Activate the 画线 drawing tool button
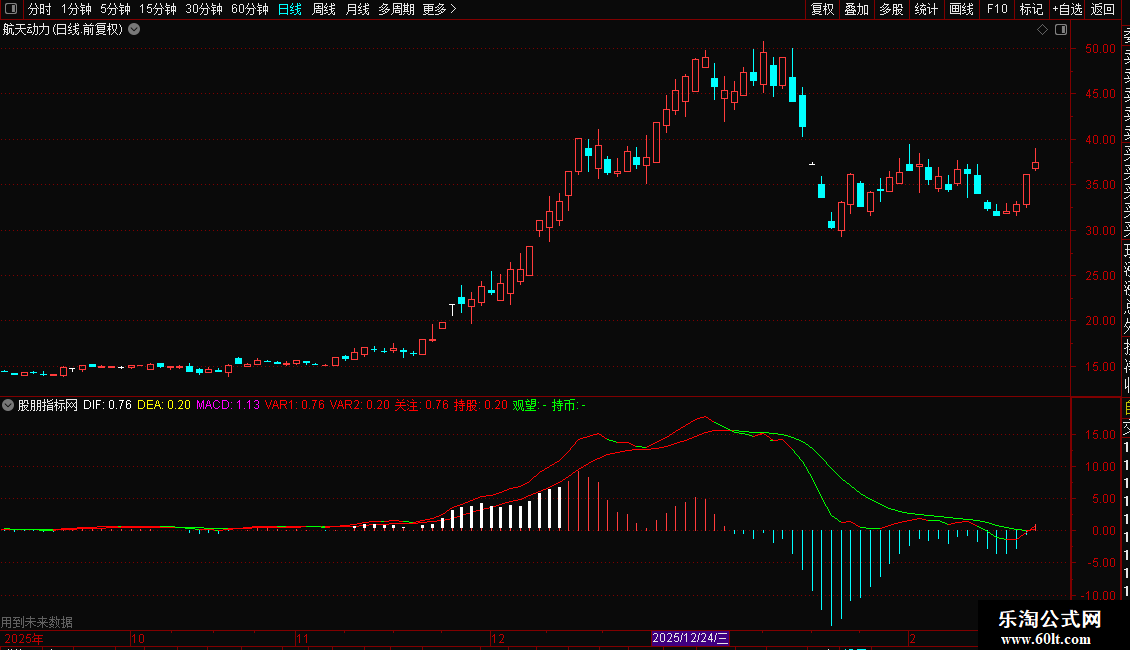 [961, 9]
